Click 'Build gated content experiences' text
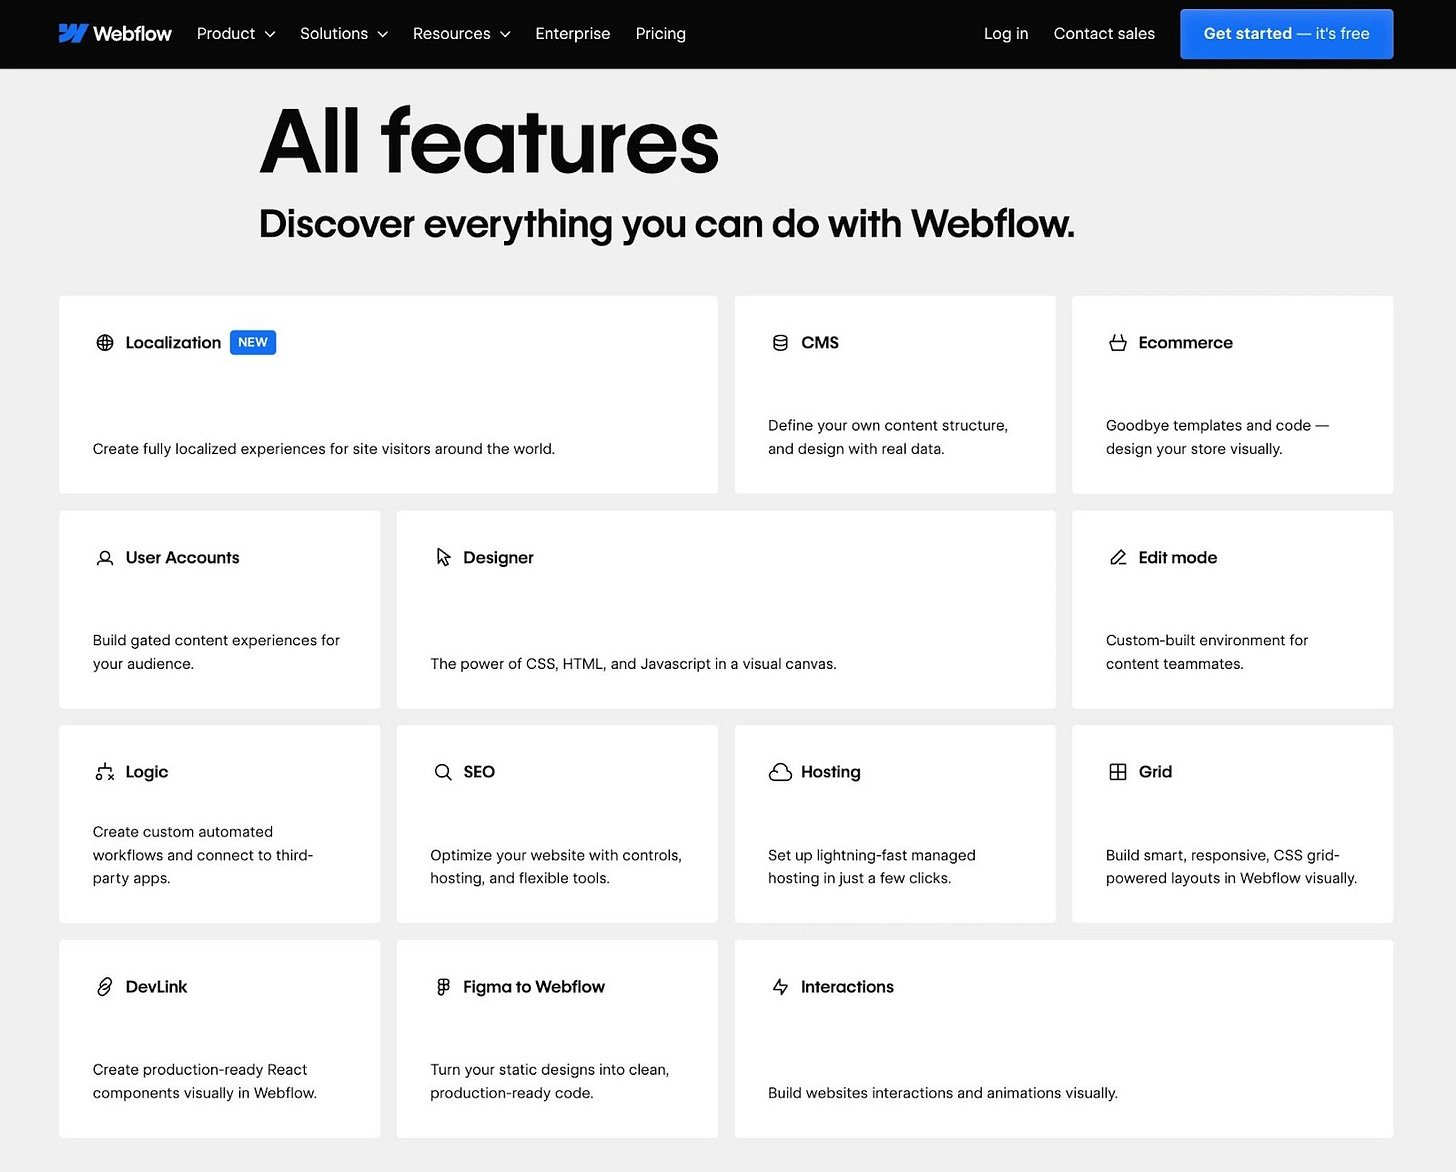The image size is (1456, 1172). coord(216,652)
